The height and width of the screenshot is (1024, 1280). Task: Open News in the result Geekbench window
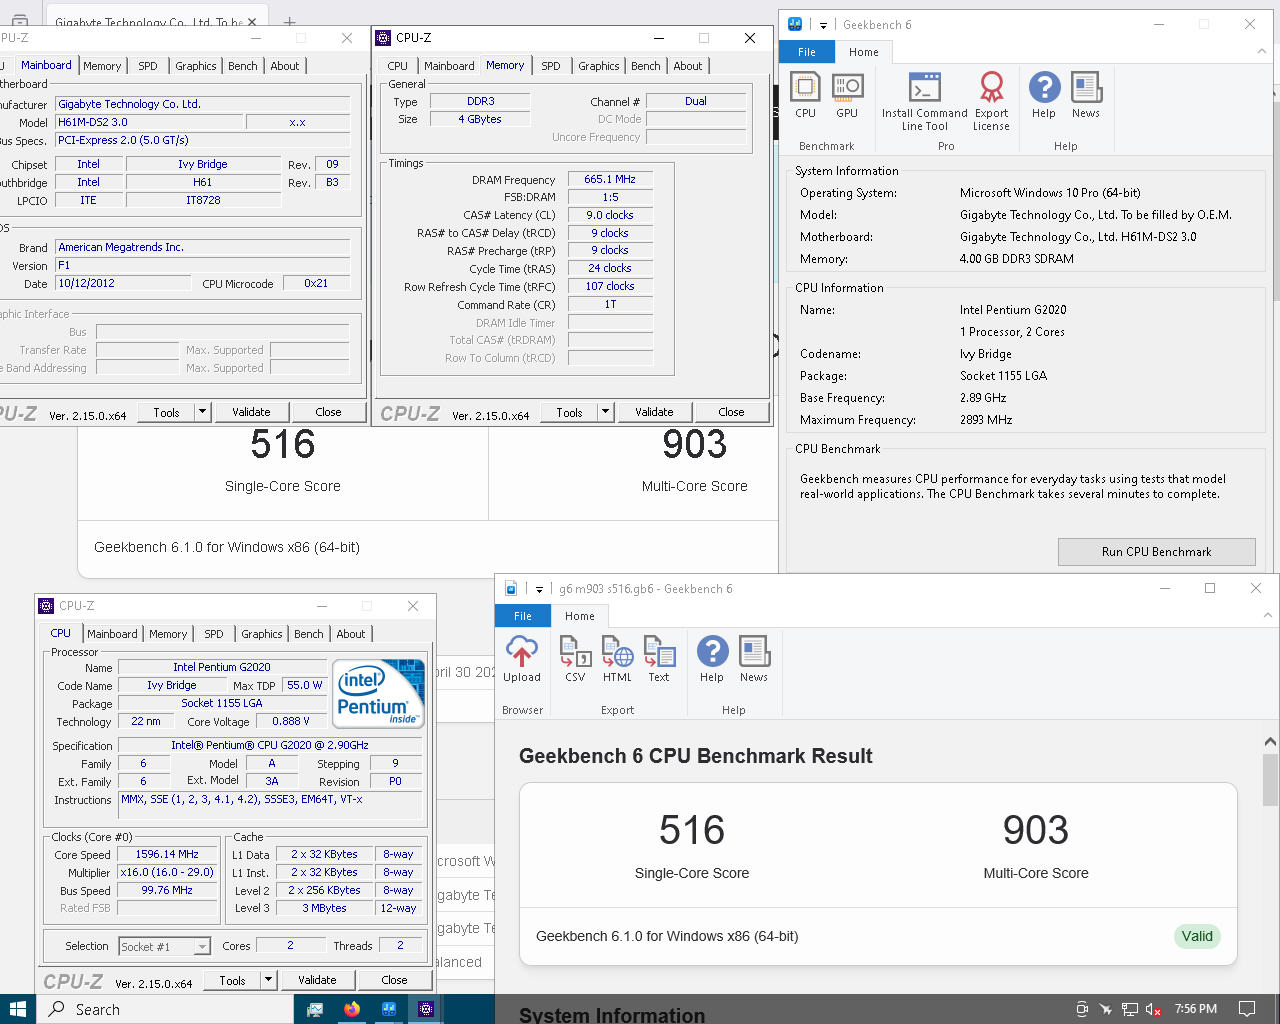pyautogui.click(x=754, y=660)
